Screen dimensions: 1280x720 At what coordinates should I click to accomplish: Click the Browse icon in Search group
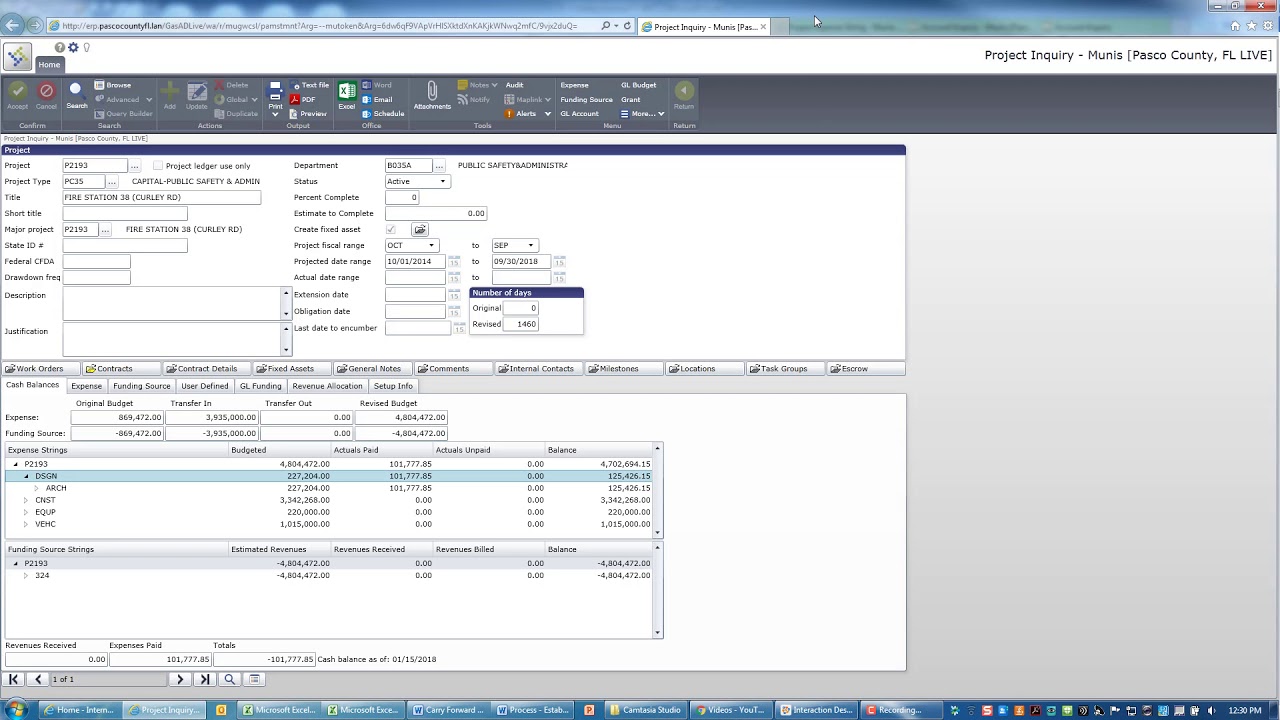click(113, 85)
